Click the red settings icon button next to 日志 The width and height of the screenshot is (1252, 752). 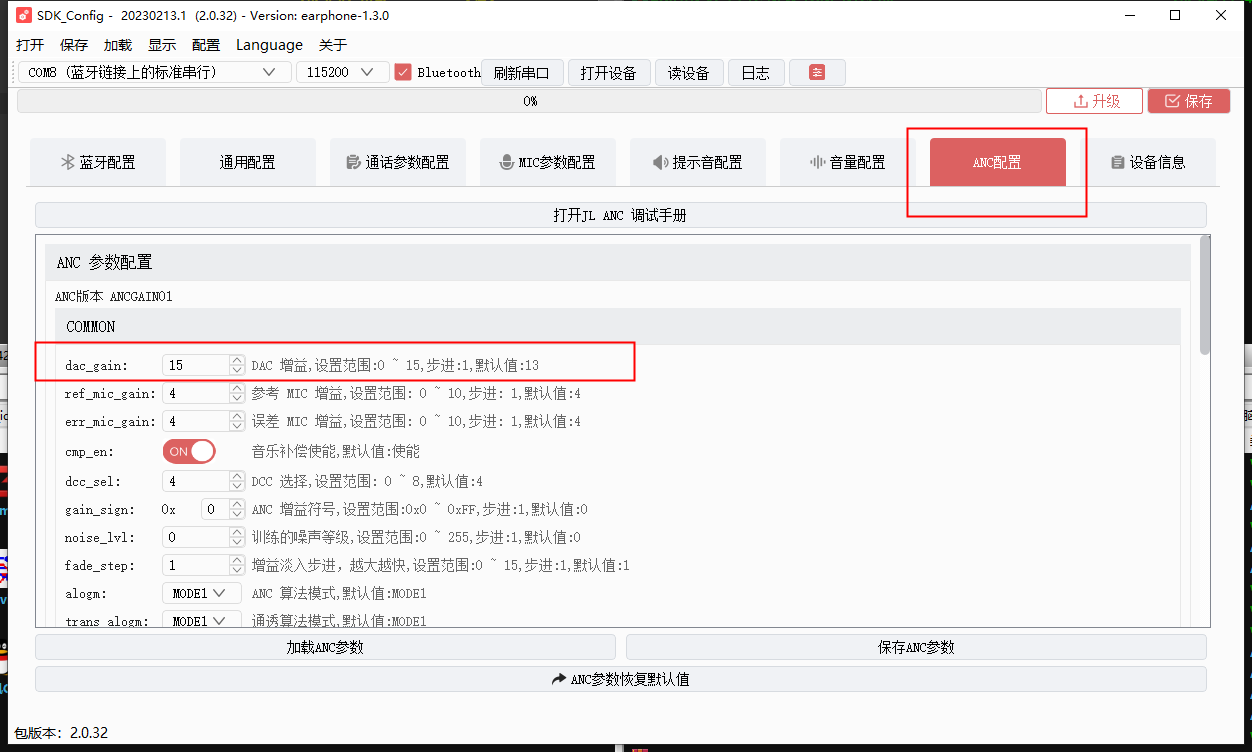[x=817, y=73]
